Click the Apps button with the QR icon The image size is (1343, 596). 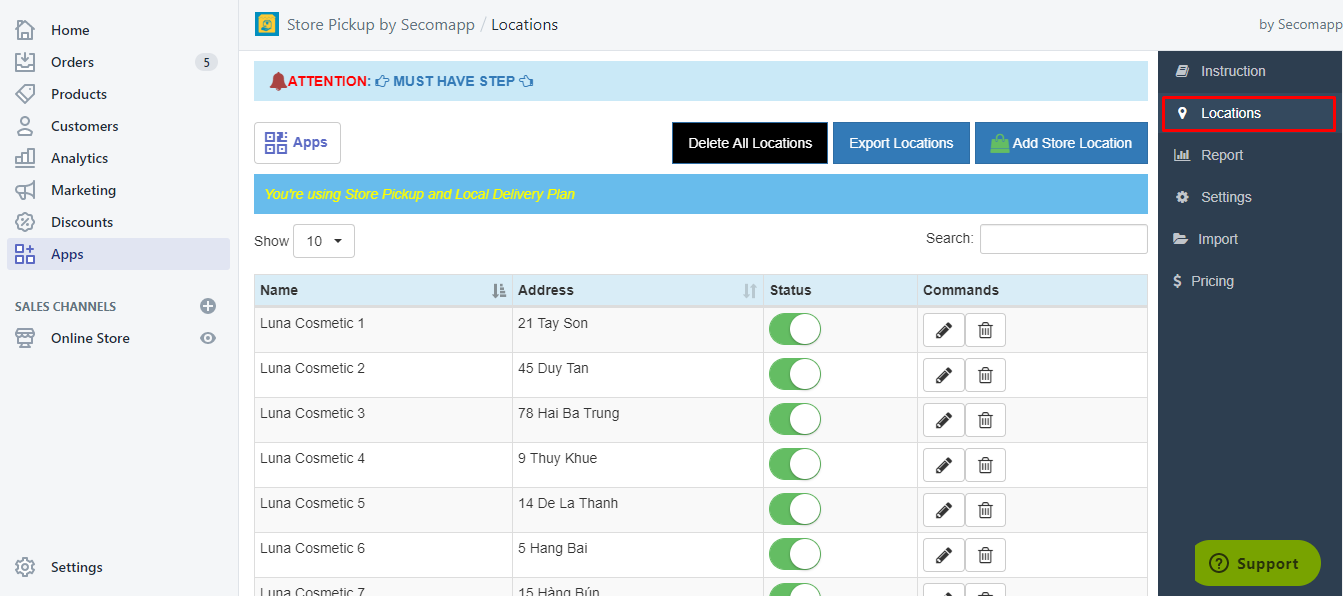click(297, 143)
